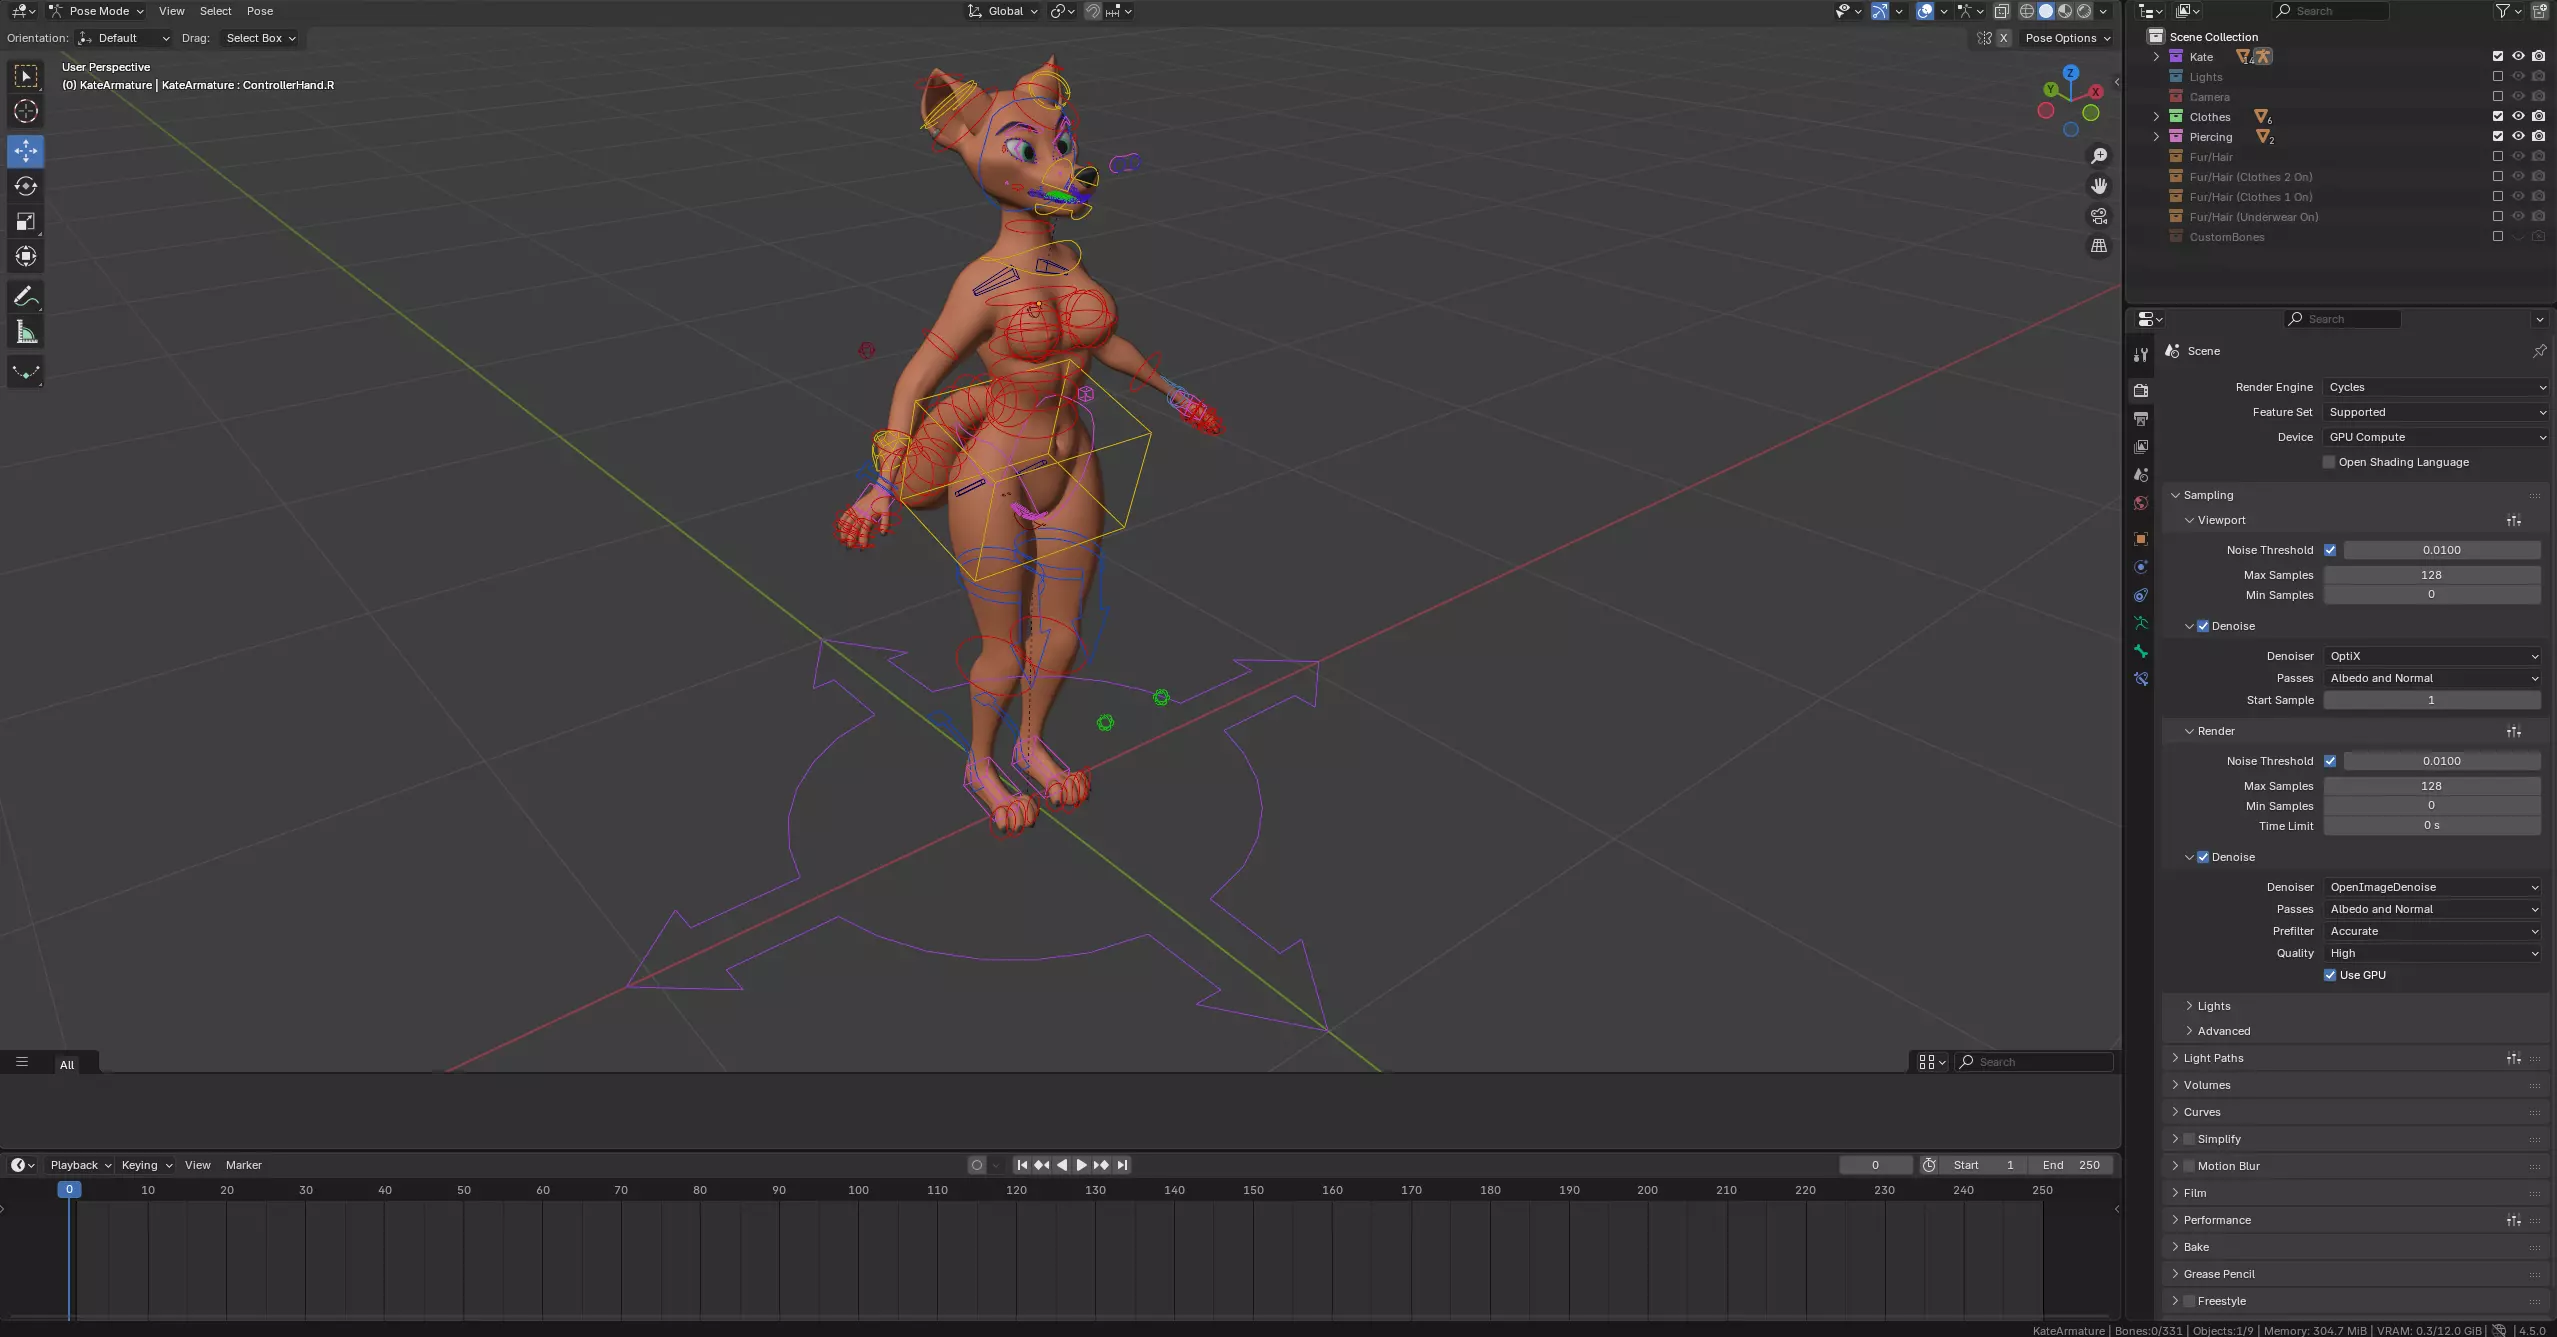Disable the Render Noise Threshold checkbox
This screenshot has width=2557, height=1337.
(2330, 761)
